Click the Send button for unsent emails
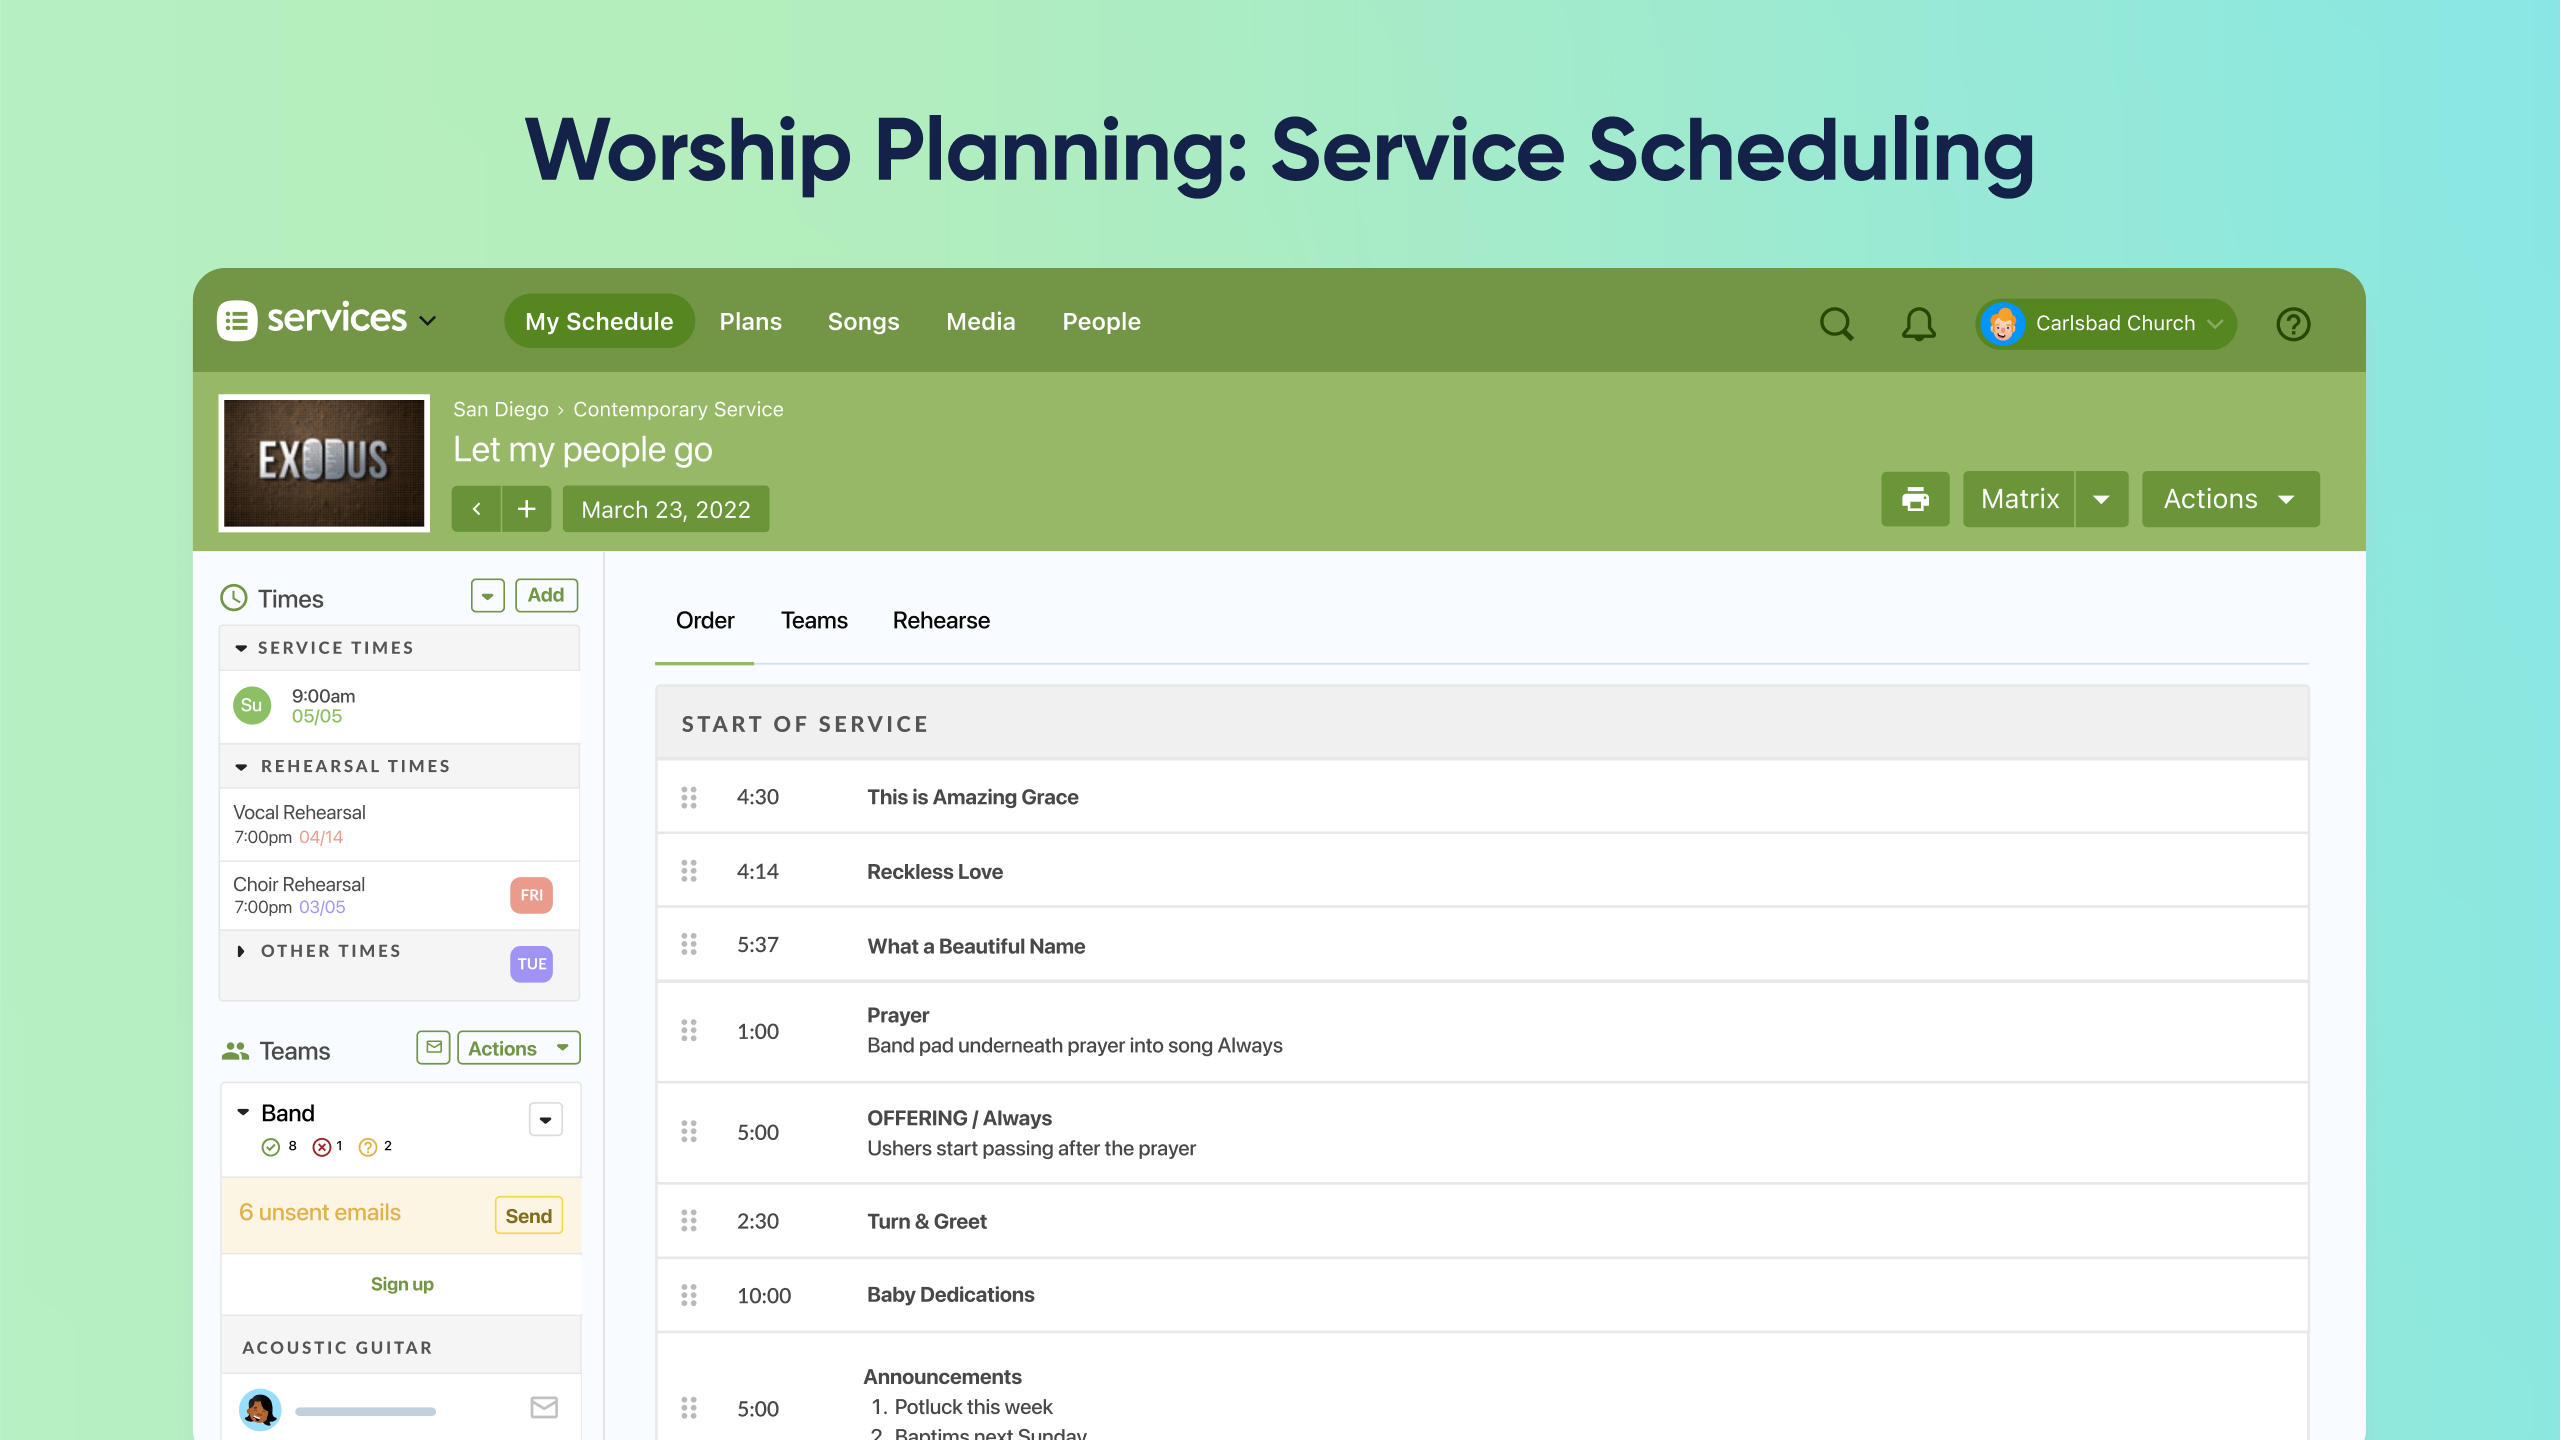The image size is (2561, 1440). pyautogui.click(x=527, y=1215)
